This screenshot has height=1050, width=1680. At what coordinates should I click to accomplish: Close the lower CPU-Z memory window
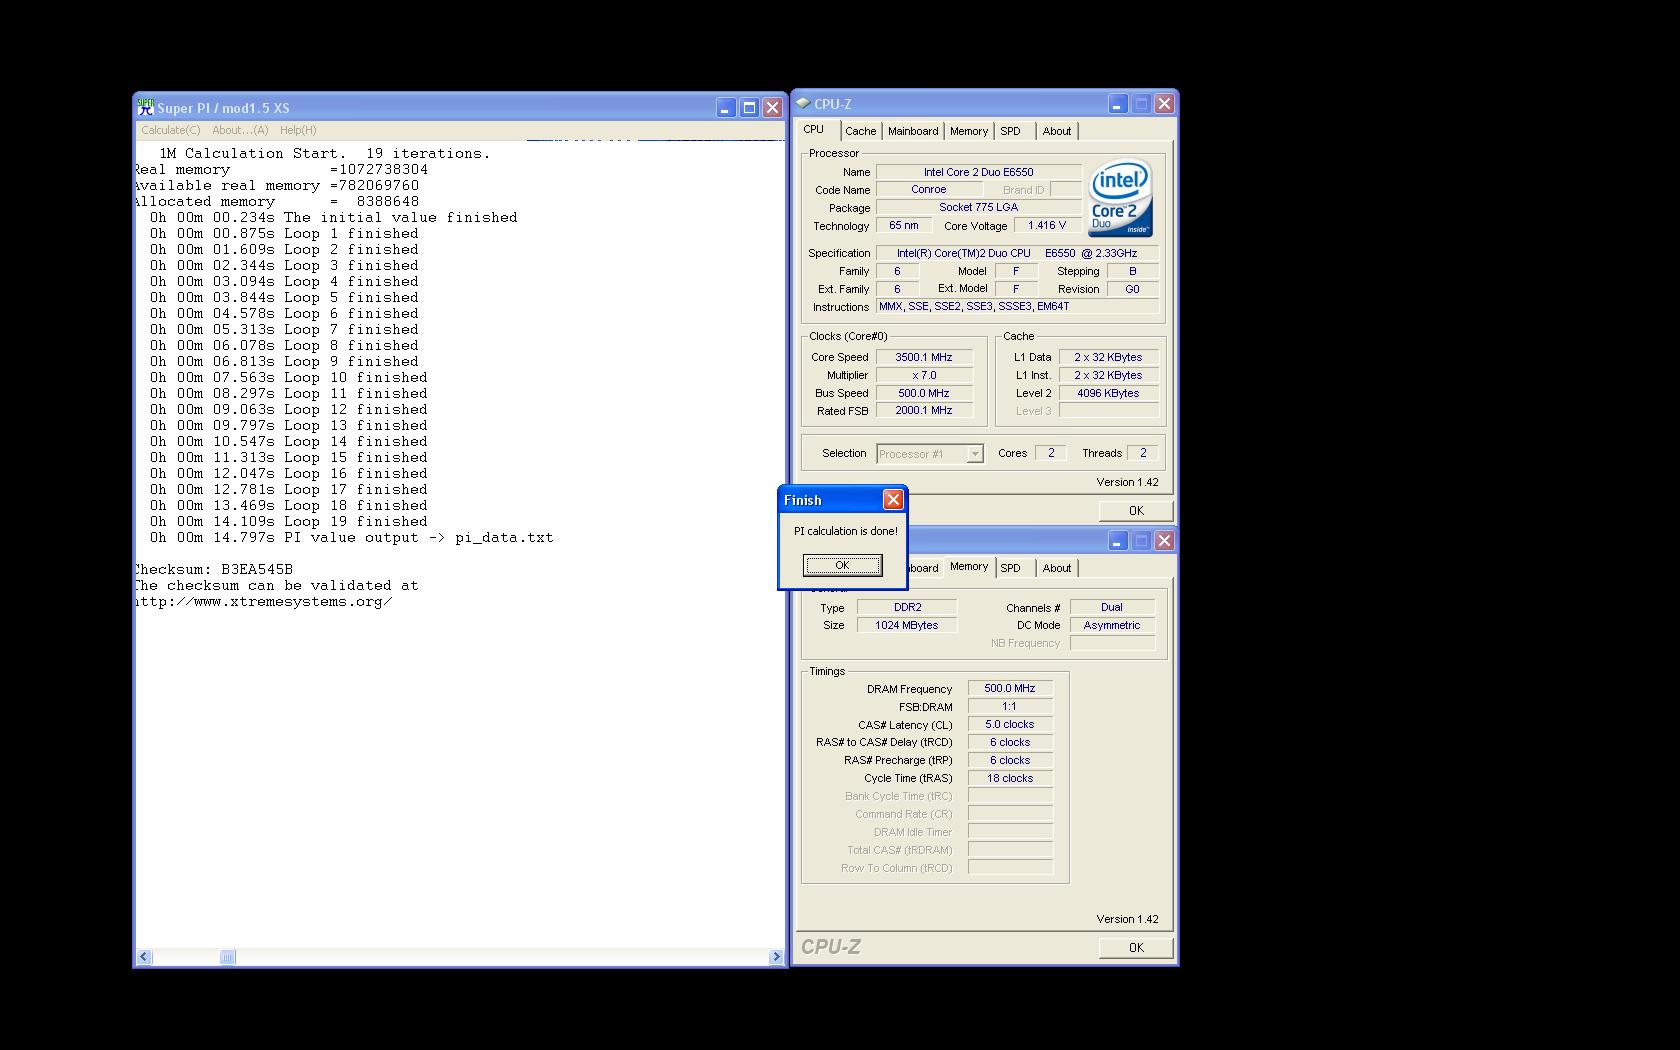(1164, 540)
